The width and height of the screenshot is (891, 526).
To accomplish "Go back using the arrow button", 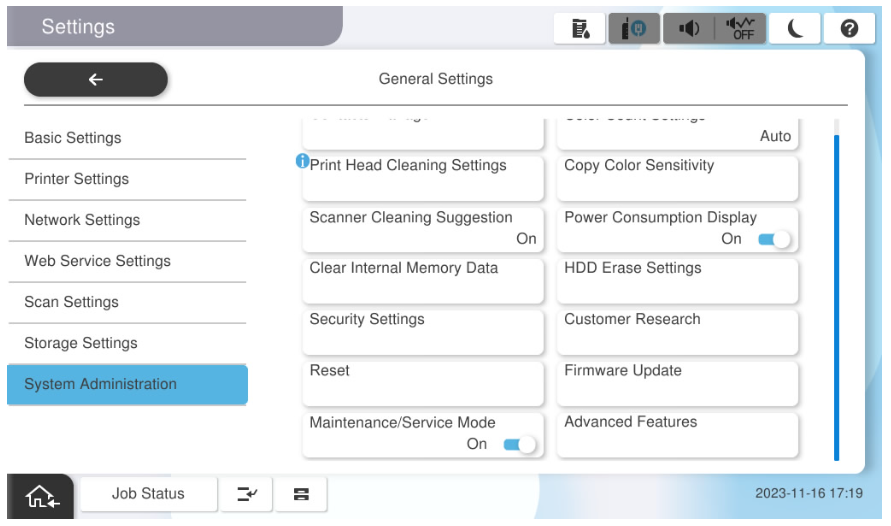I will (x=96, y=79).
